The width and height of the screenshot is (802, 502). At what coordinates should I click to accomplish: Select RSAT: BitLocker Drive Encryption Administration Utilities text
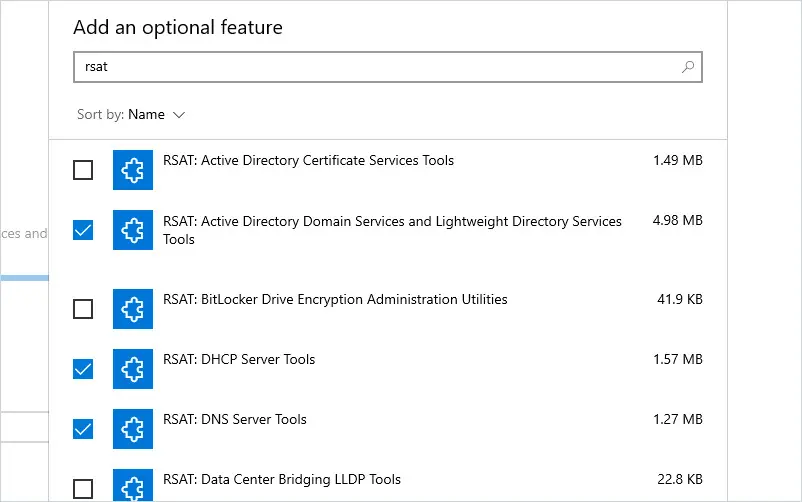pos(335,299)
